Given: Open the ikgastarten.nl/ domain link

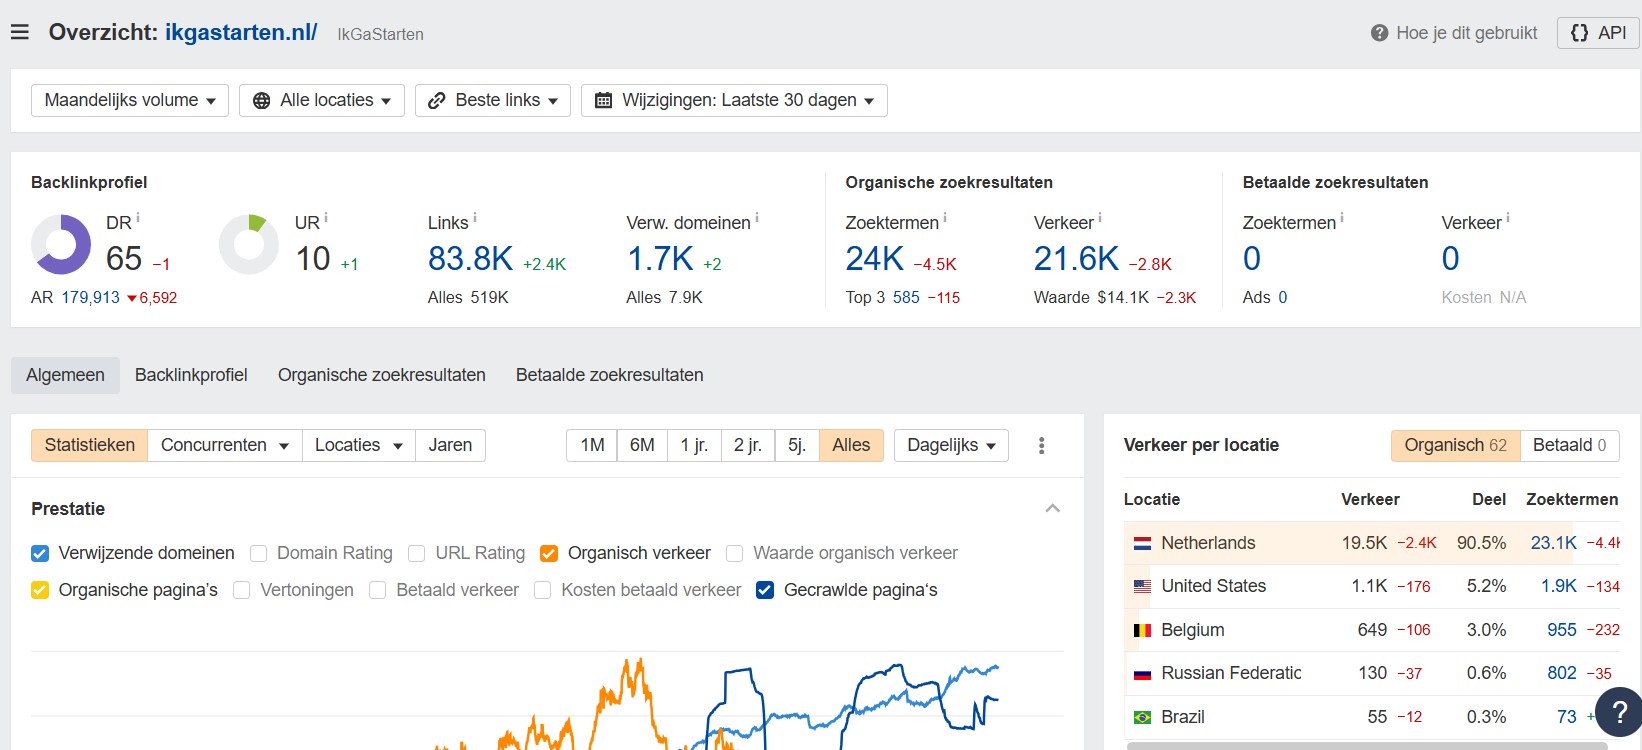Looking at the screenshot, I should tap(241, 32).
